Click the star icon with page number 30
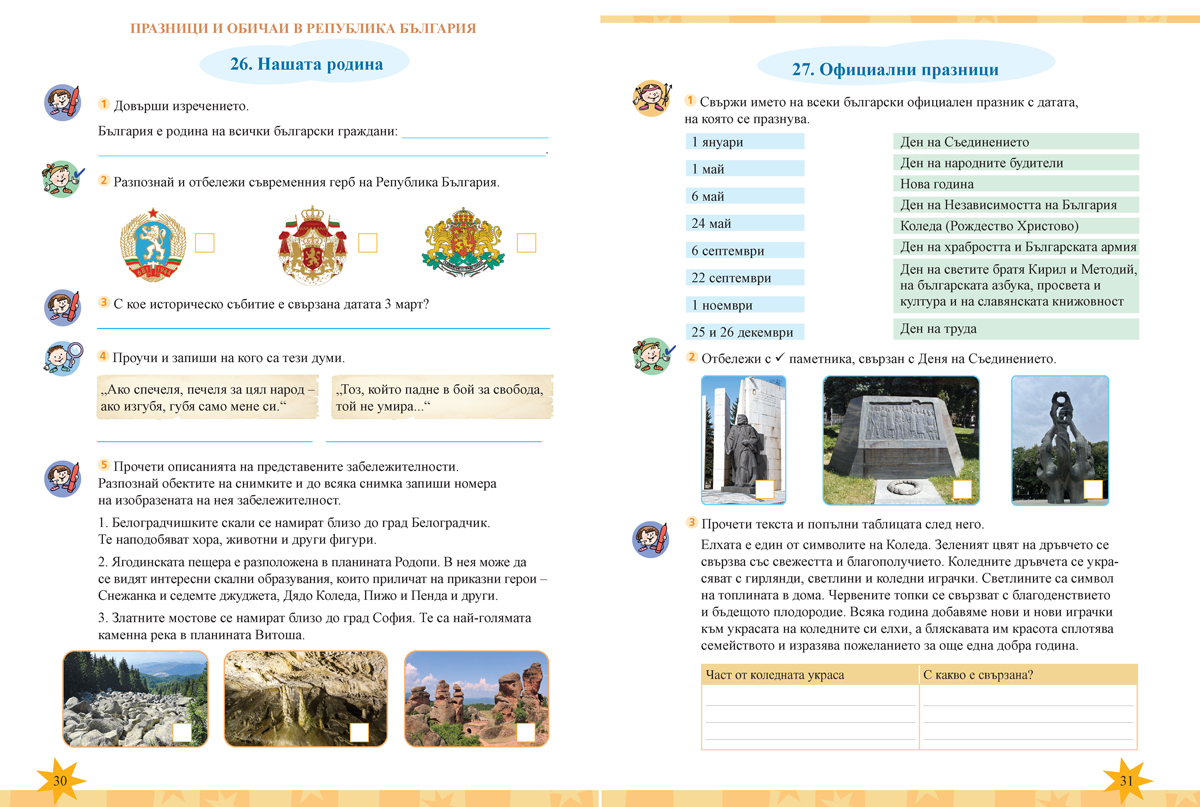 [x=59, y=779]
